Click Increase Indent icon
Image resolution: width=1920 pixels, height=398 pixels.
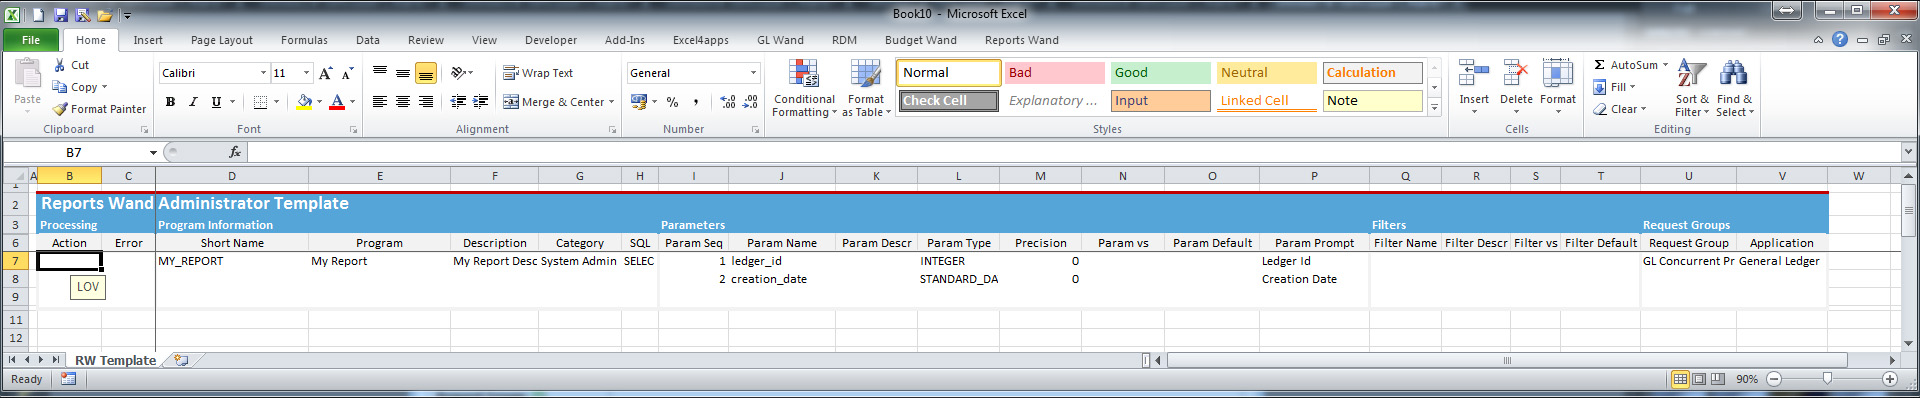[x=481, y=102]
